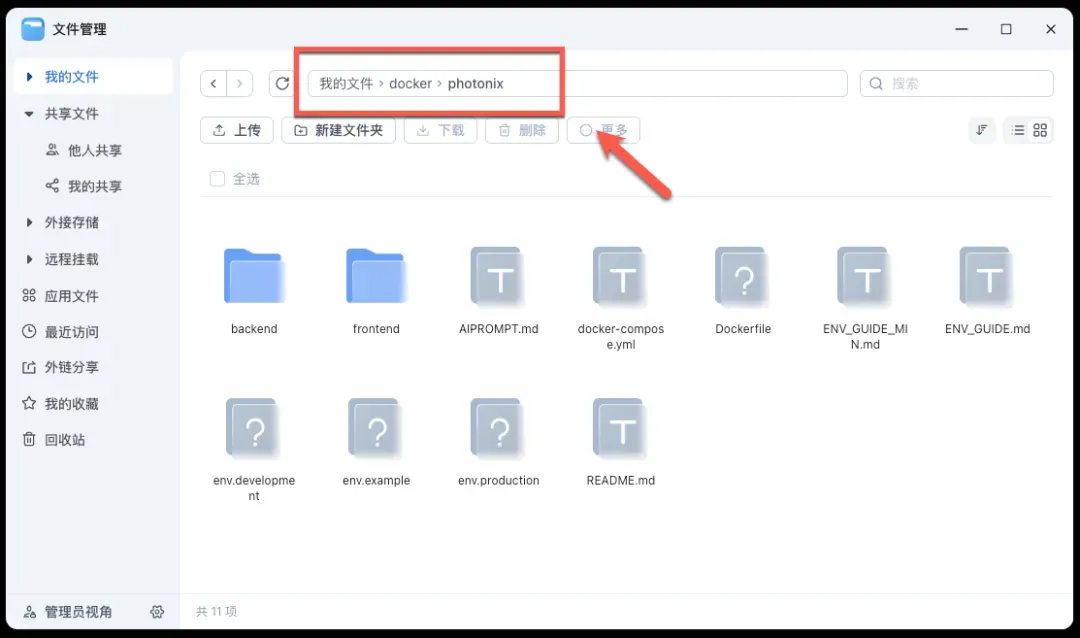The width and height of the screenshot is (1080, 638).
Task: Click the 共 11 项 item count
Action: pyautogui.click(x=216, y=611)
